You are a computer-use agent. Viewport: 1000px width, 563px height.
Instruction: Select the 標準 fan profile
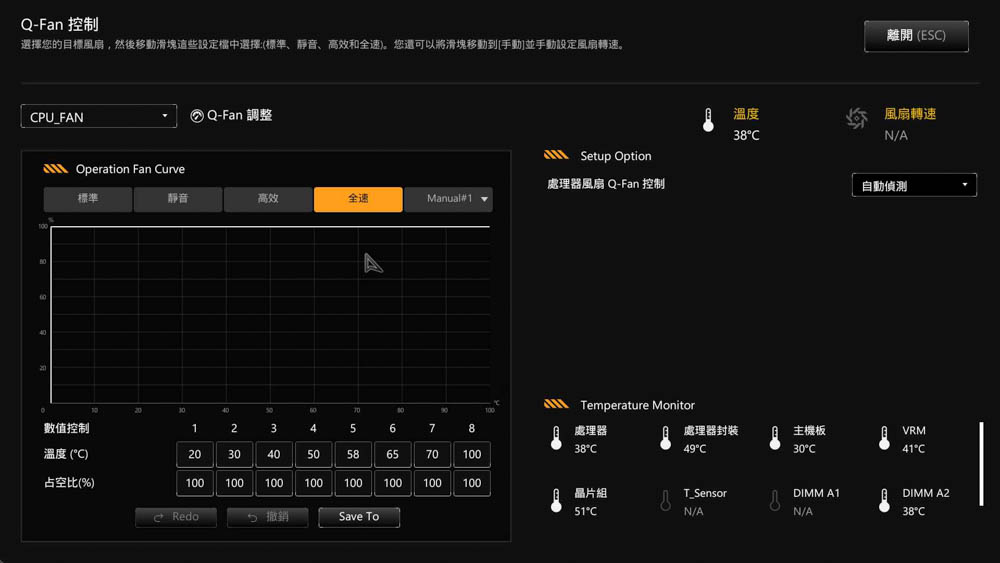[88, 199]
